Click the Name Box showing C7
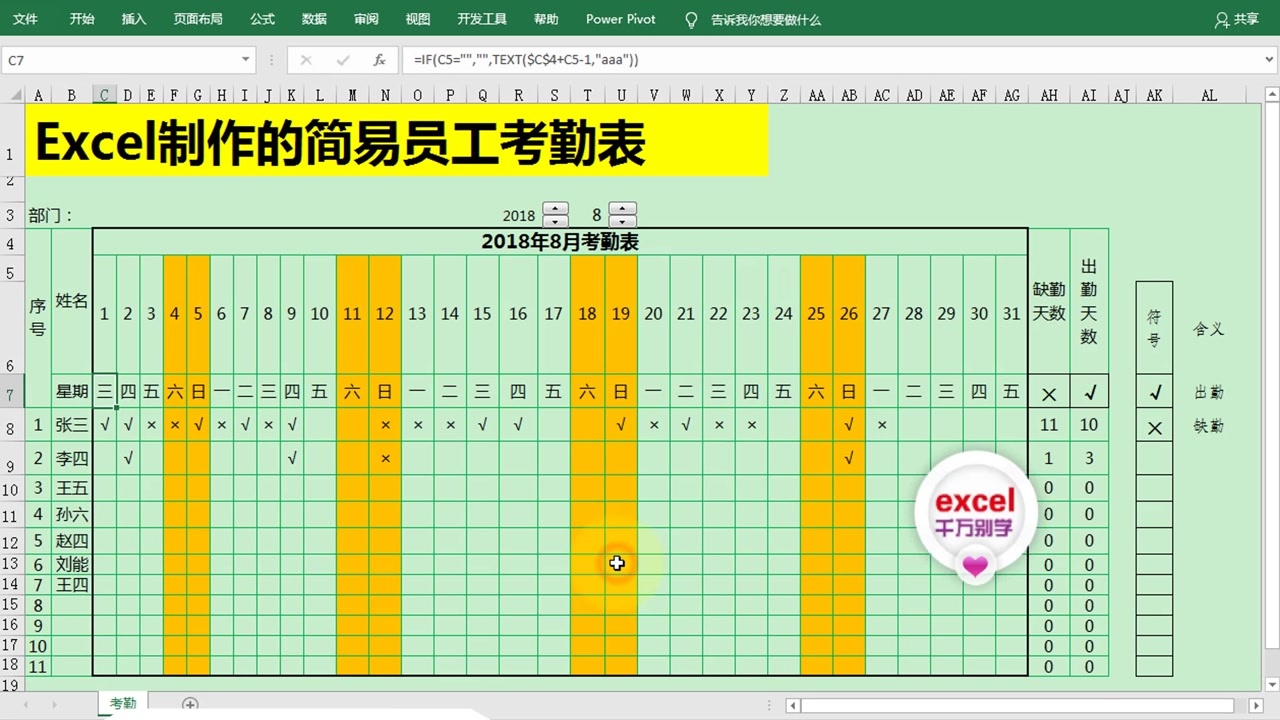Viewport: 1280px width, 720px height. coord(120,60)
